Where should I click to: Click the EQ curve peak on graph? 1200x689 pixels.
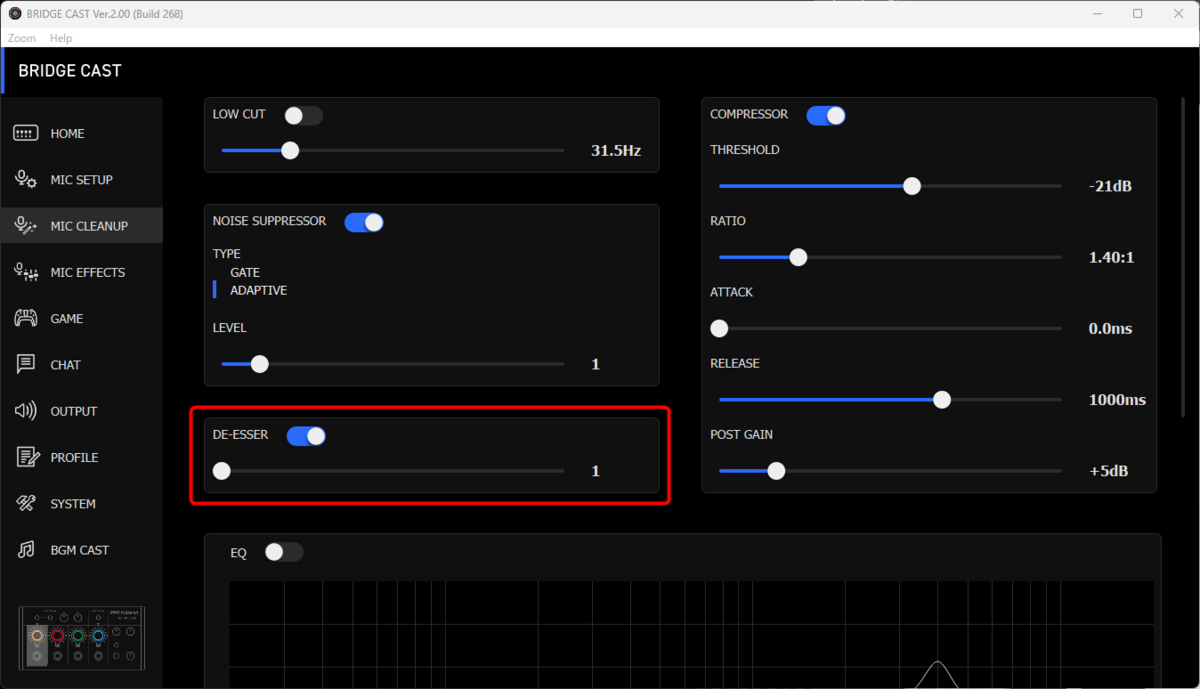coord(937,663)
